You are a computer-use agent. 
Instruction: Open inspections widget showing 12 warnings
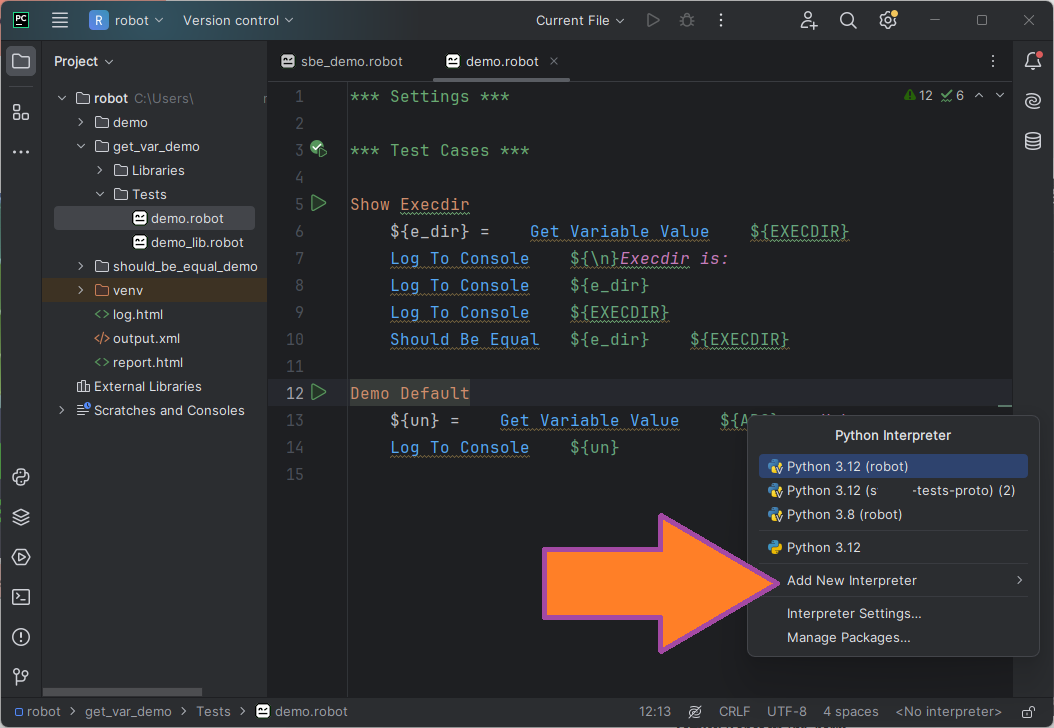click(x=934, y=95)
